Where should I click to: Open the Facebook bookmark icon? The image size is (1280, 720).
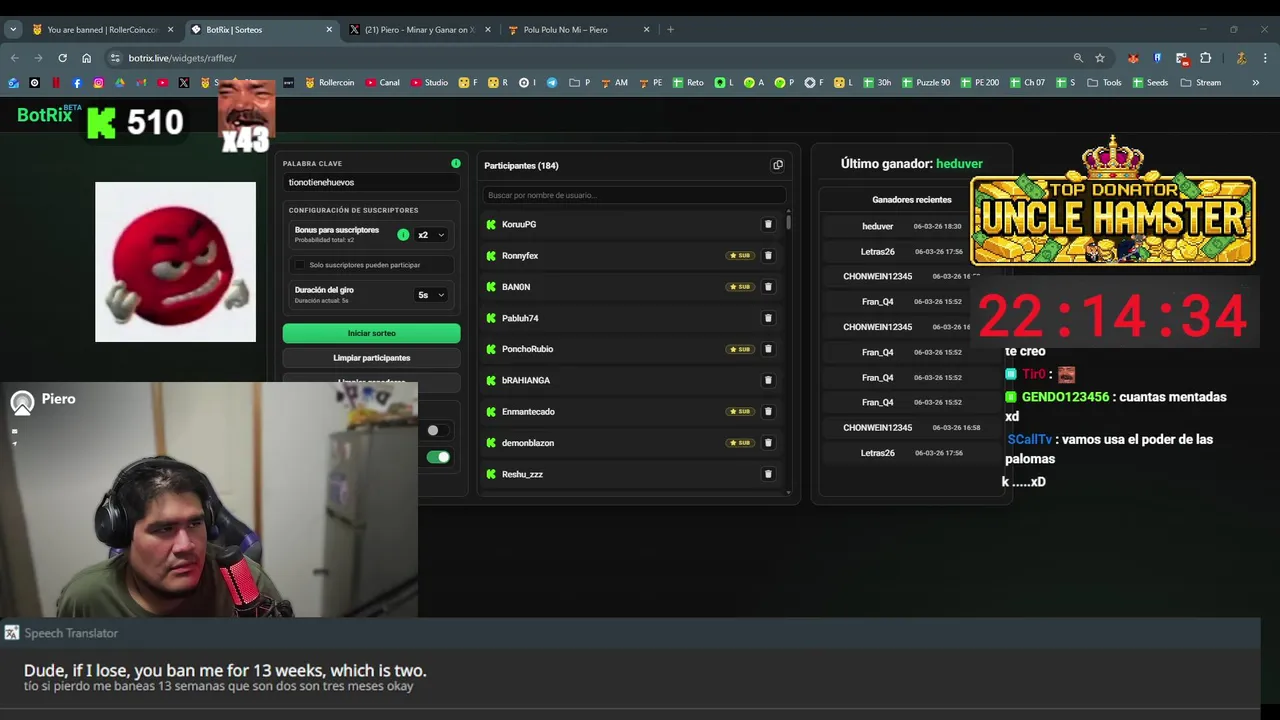[x=77, y=83]
